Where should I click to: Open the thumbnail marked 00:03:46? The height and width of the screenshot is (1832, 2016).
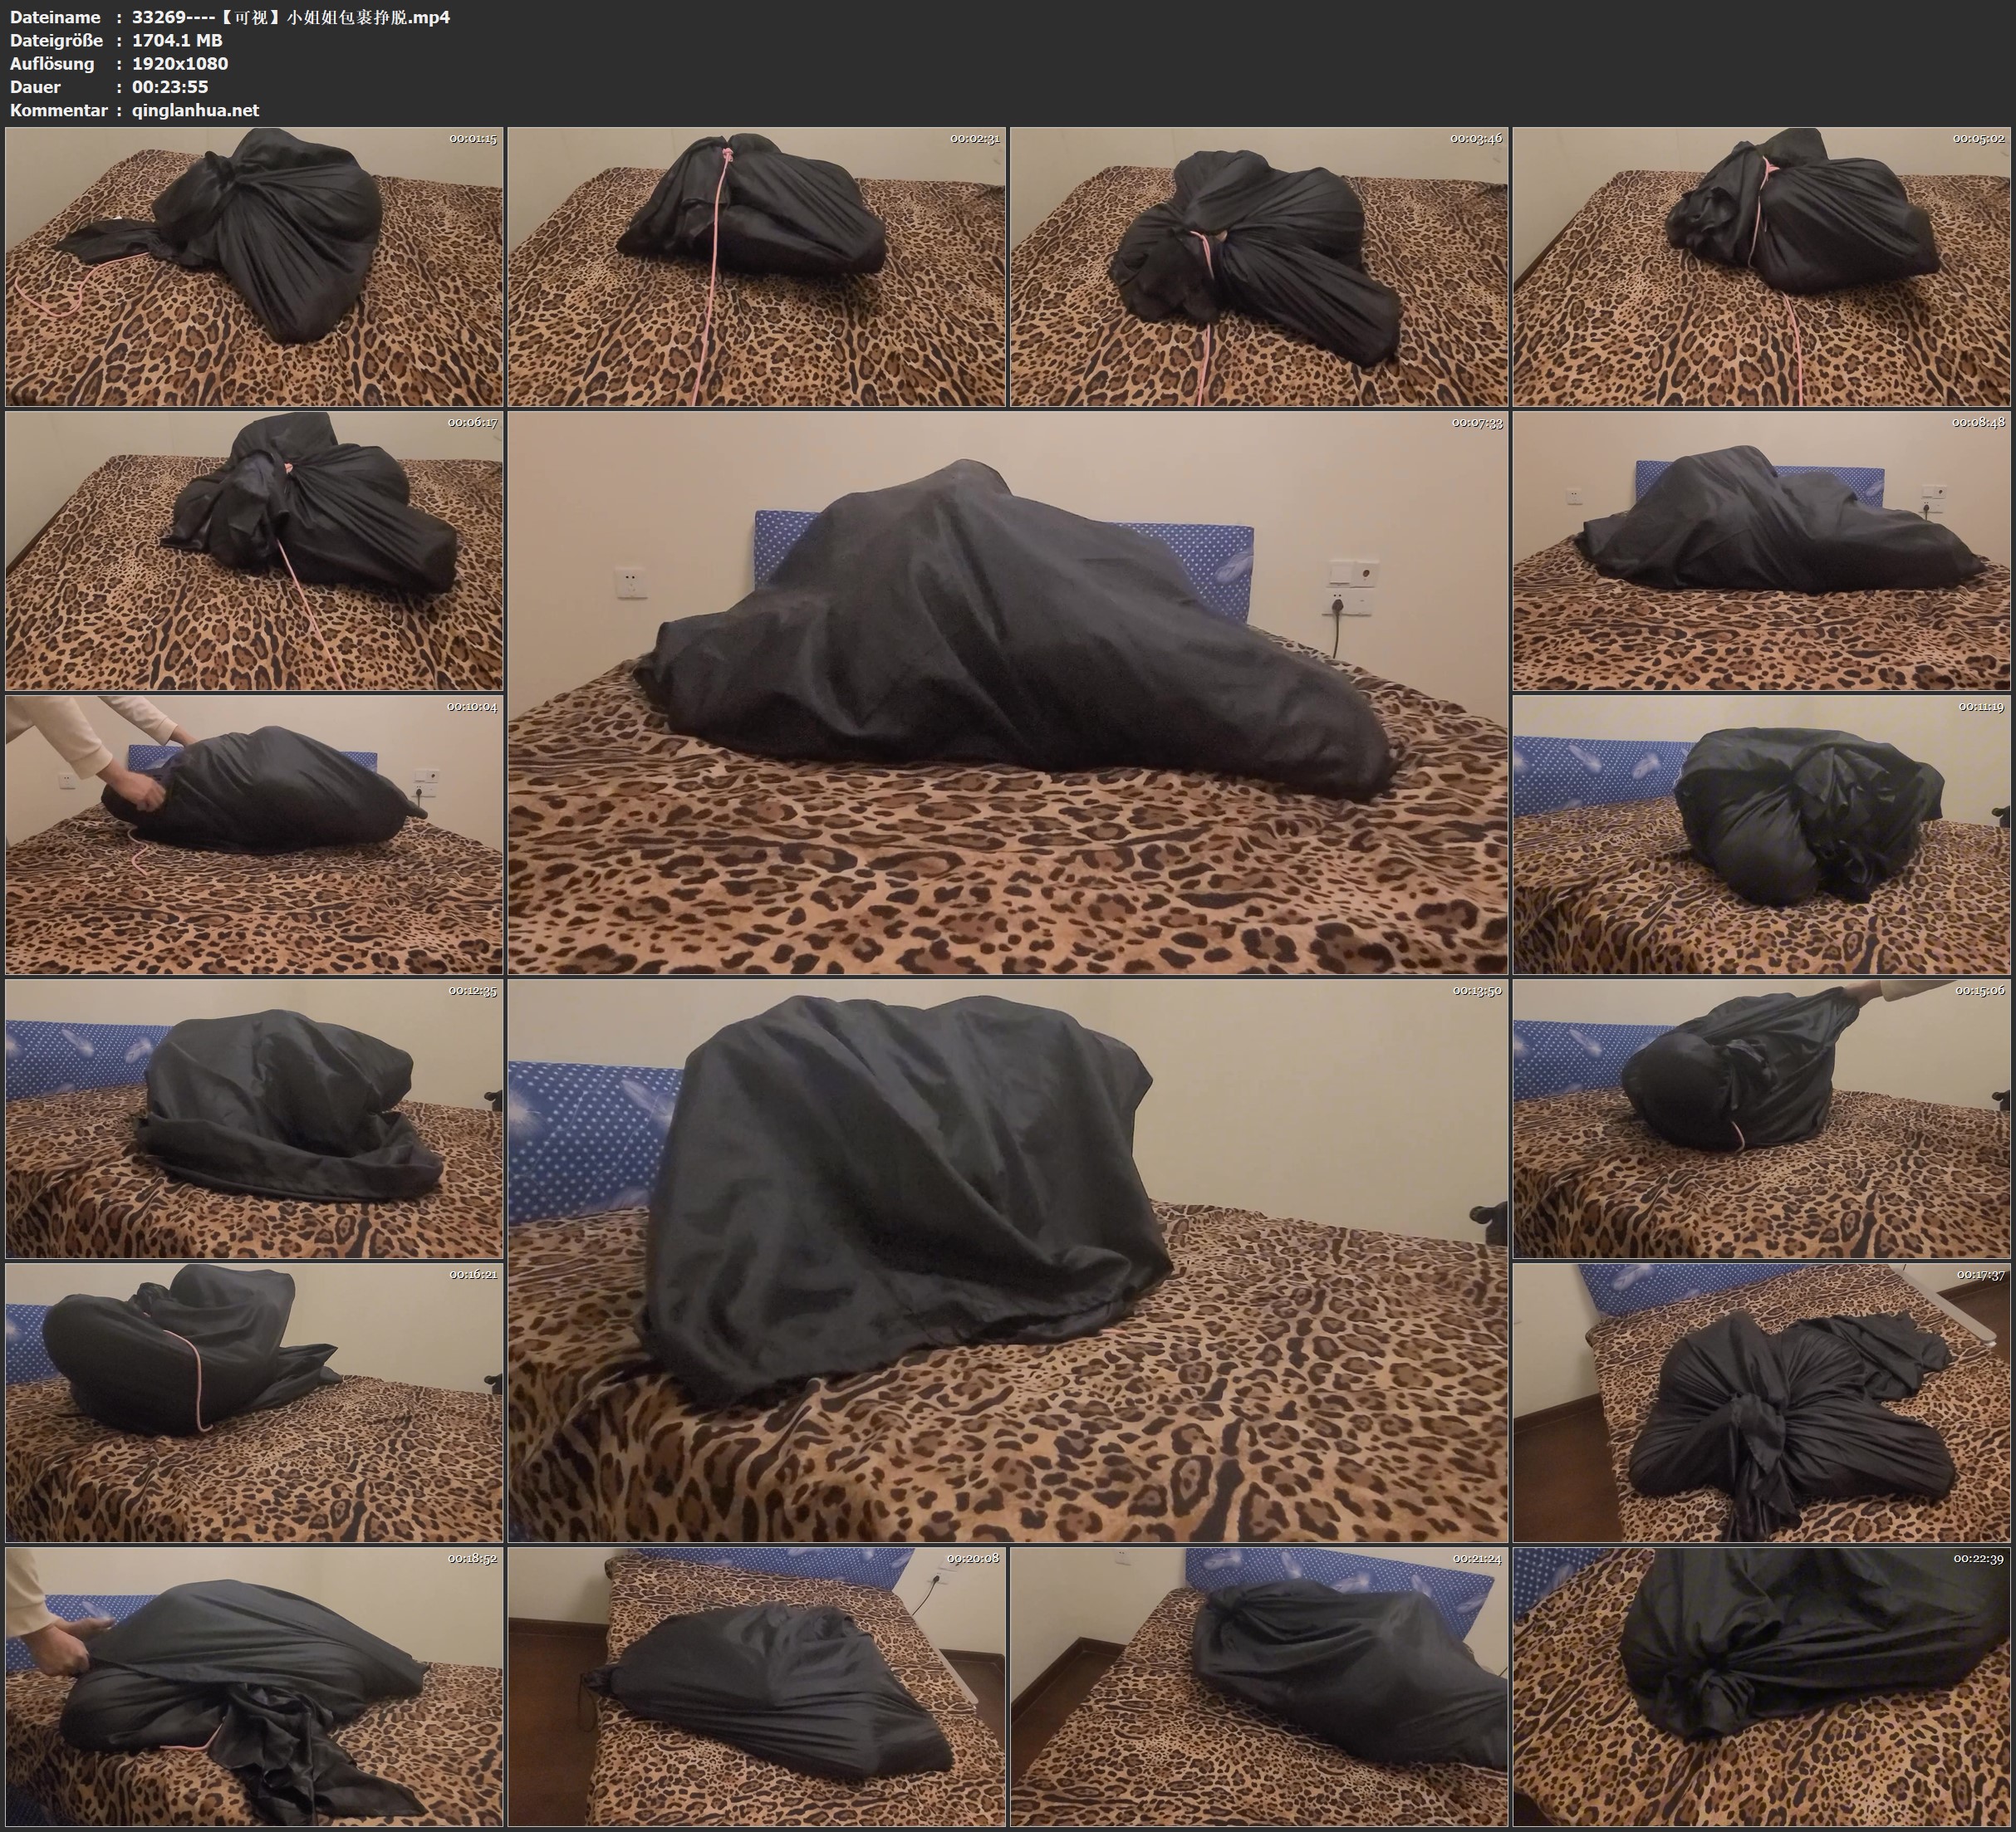(x=1259, y=266)
